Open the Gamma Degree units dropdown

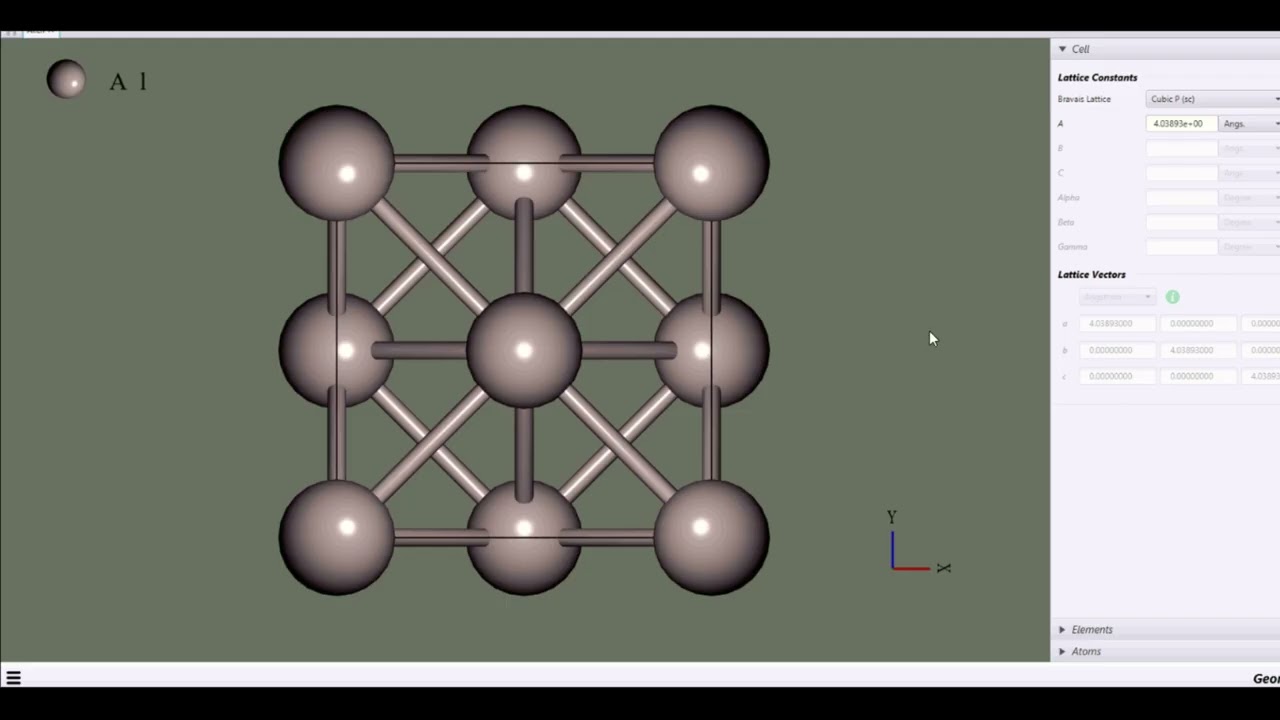click(1250, 246)
